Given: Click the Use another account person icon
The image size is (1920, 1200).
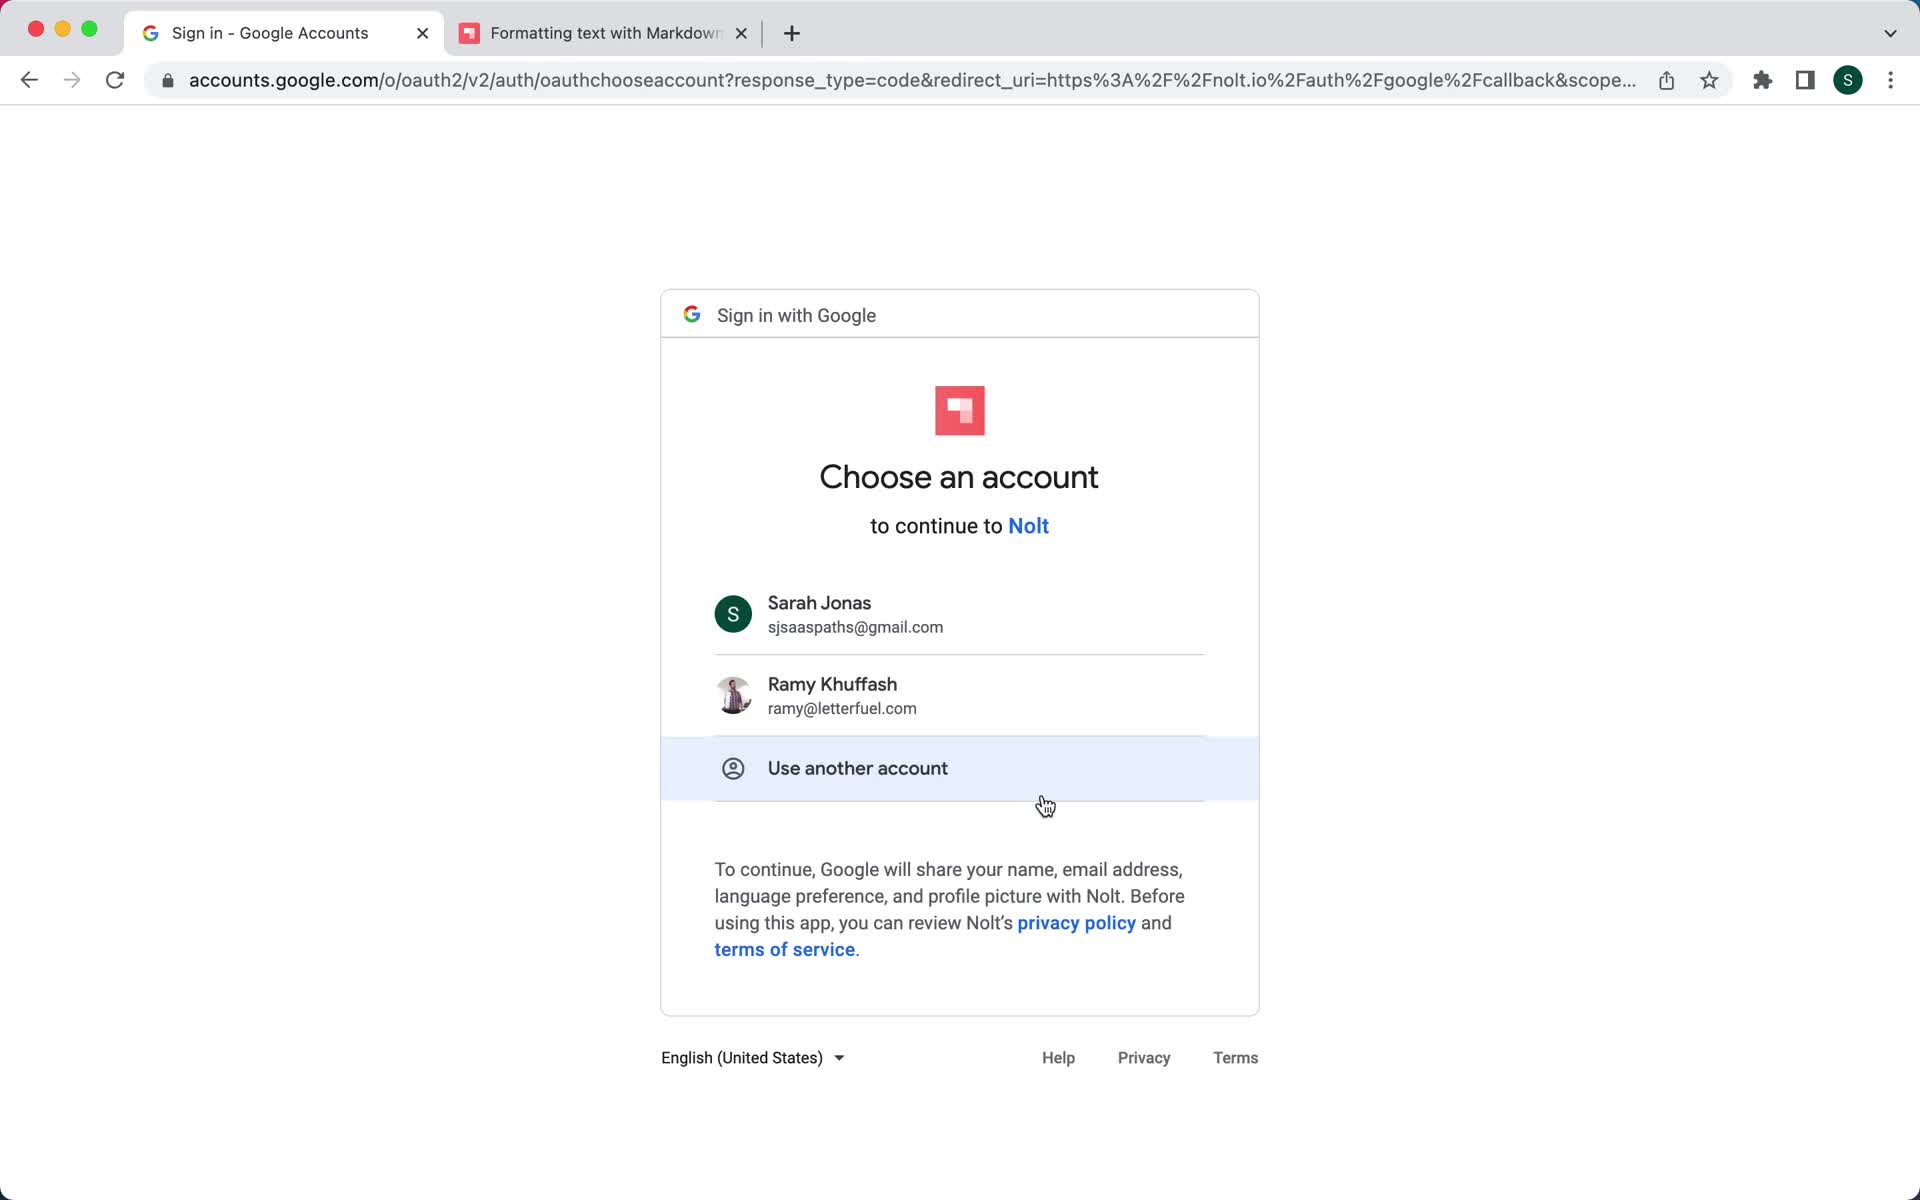Looking at the screenshot, I should [733, 768].
